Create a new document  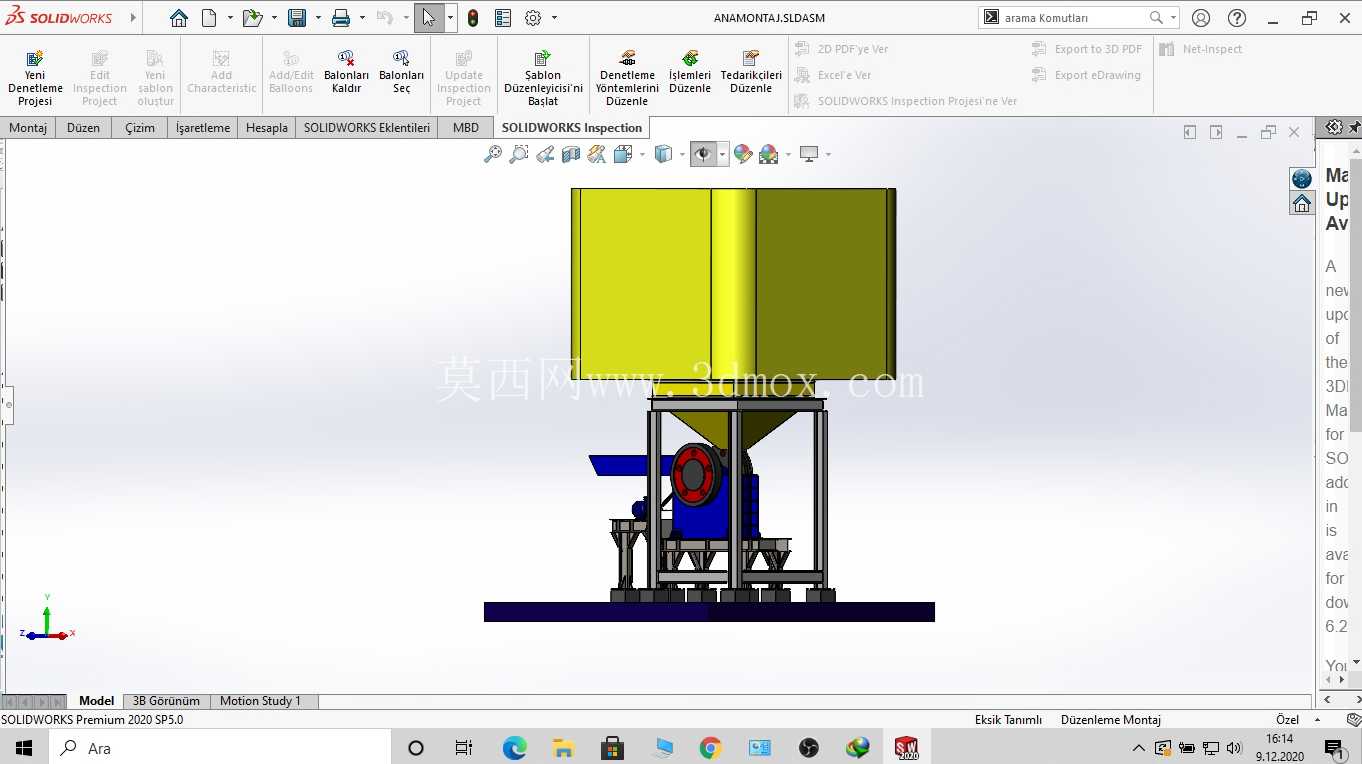(x=209, y=18)
